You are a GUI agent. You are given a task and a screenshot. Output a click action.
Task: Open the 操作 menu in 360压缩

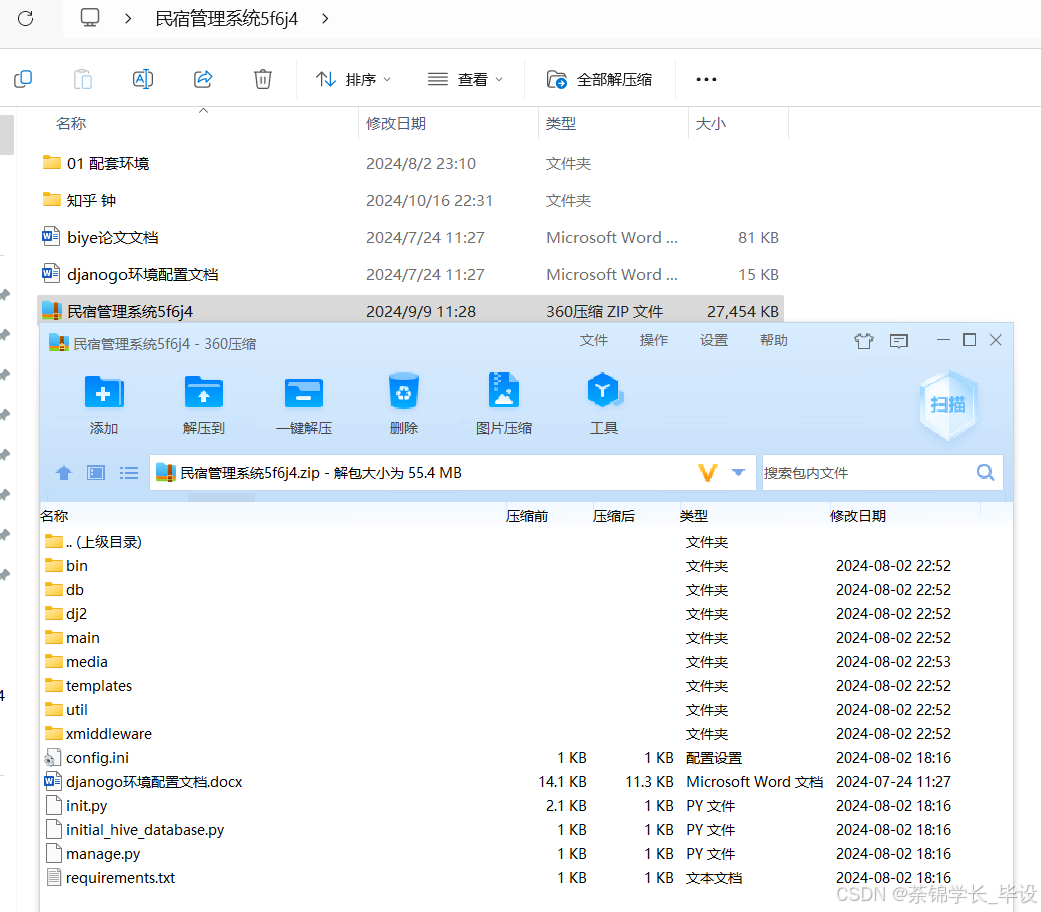pos(654,340)
